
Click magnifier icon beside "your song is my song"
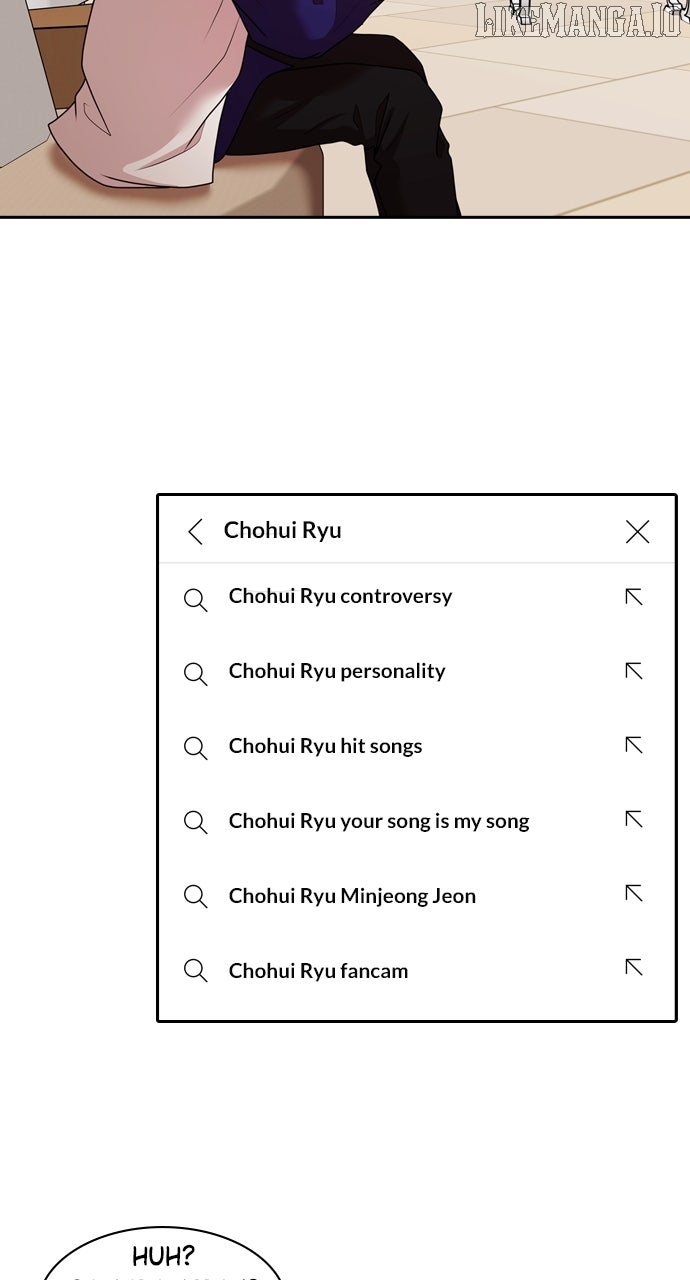[195, 822]
